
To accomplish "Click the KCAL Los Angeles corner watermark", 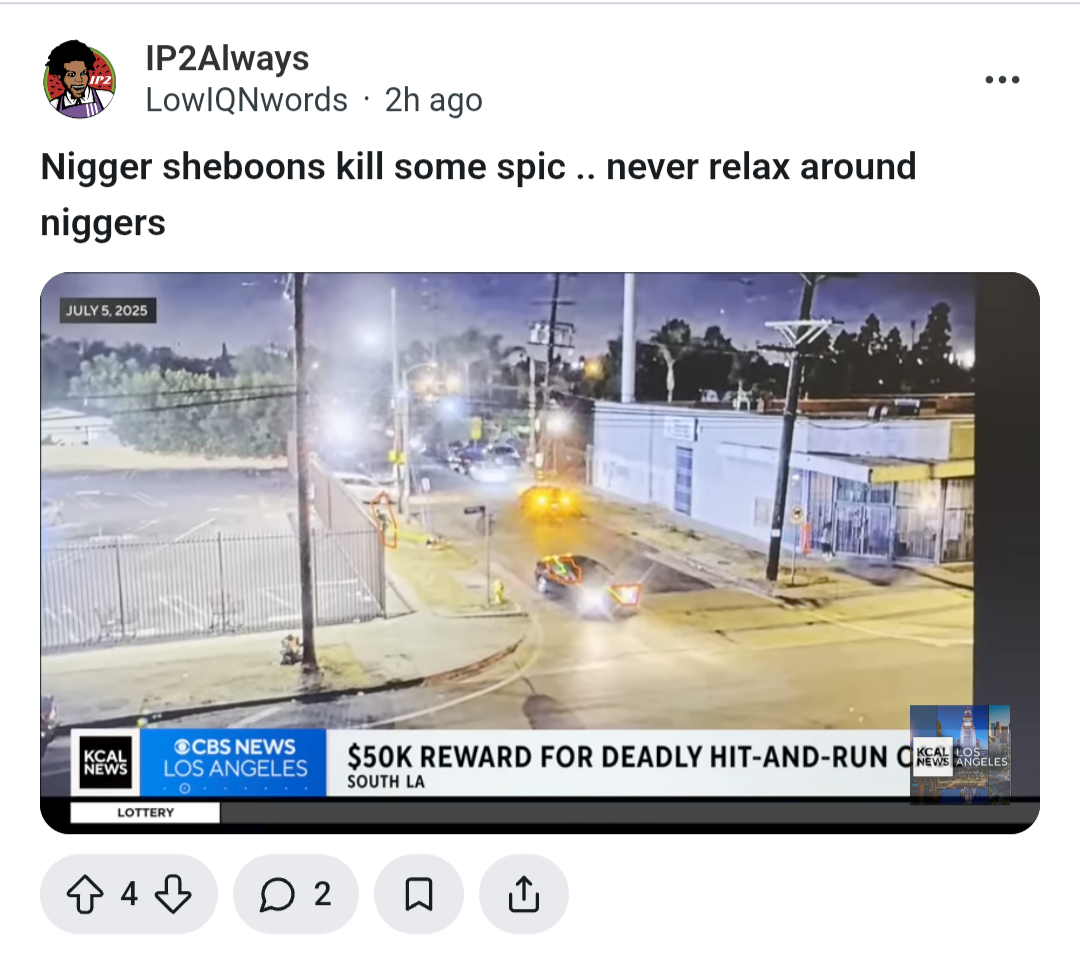I will click(961, 755).
